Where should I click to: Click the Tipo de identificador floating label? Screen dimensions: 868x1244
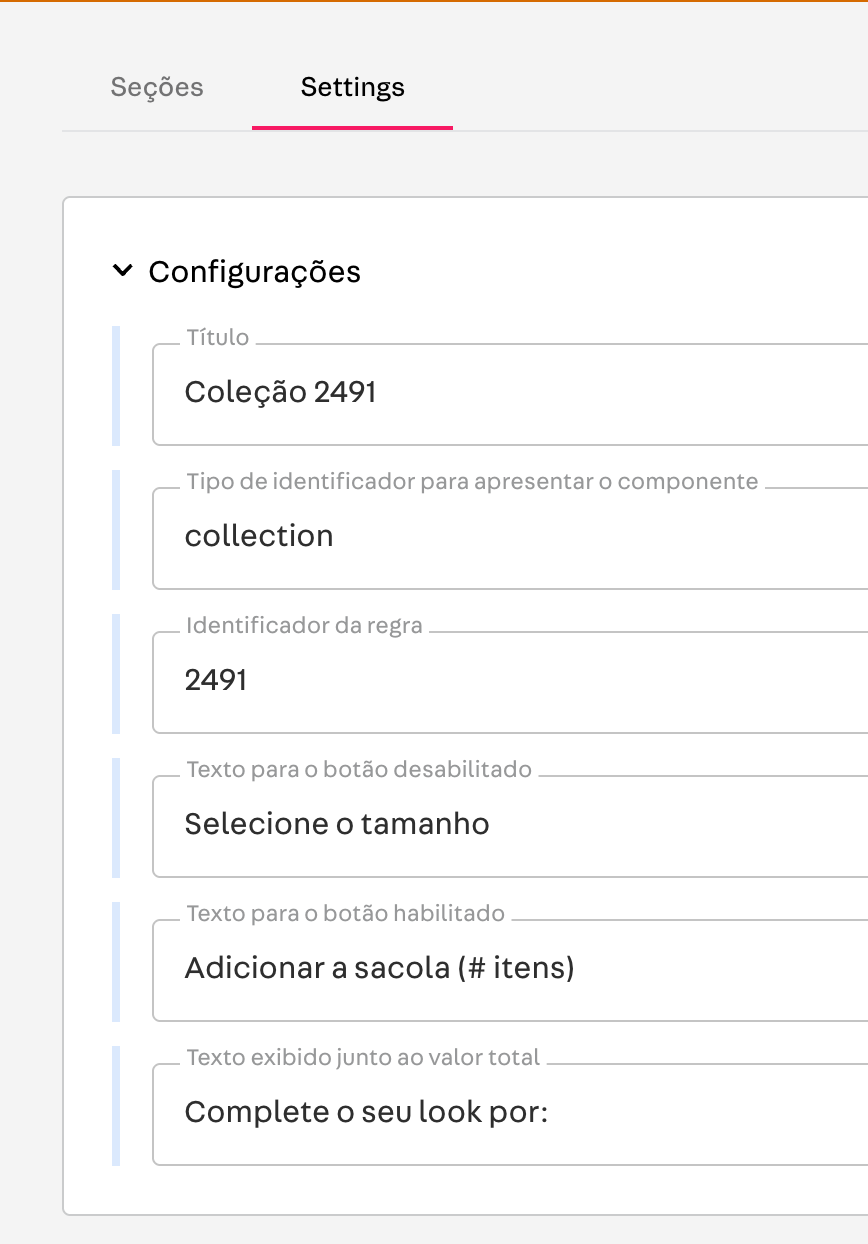(x=472, y=482)
